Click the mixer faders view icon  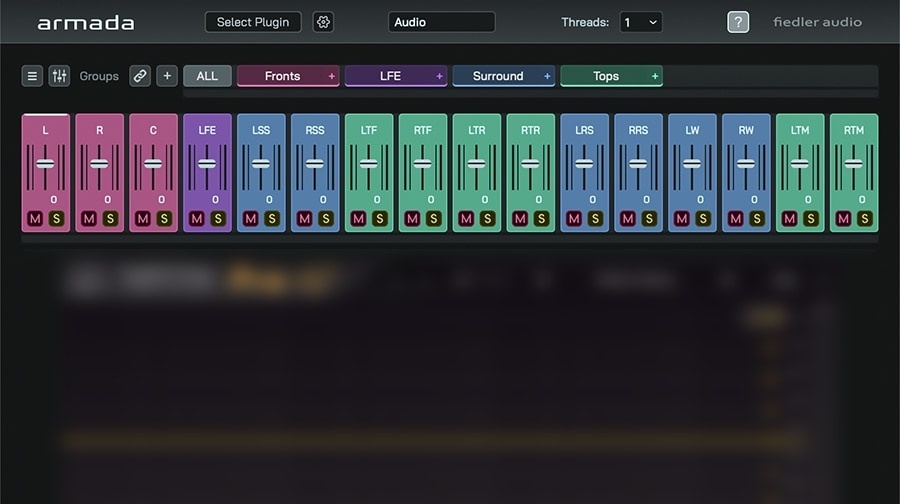click(x=59, y=76)
